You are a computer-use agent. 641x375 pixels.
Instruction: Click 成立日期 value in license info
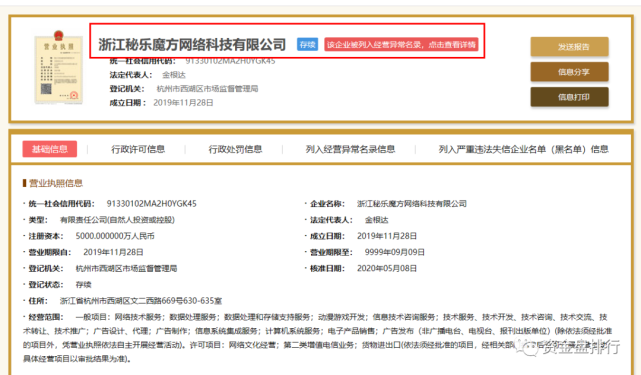pos(387,236)
